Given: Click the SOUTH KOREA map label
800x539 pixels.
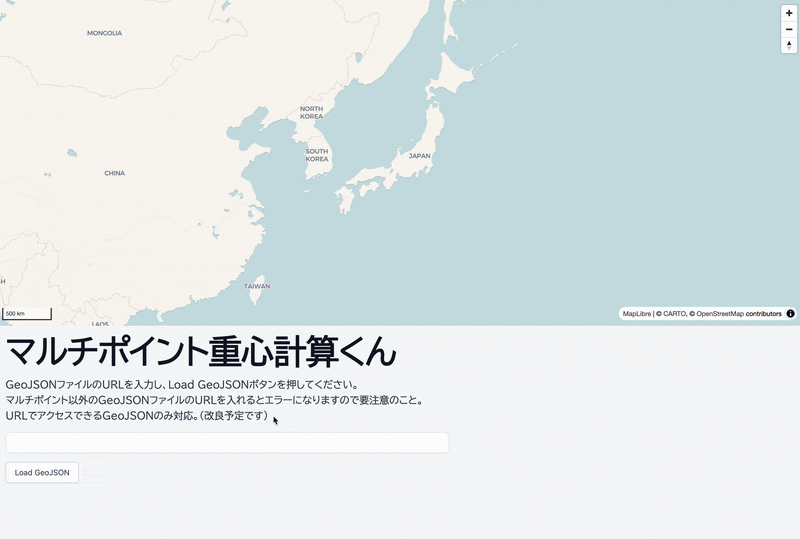Looking at the screenshot, I should 317,155.
